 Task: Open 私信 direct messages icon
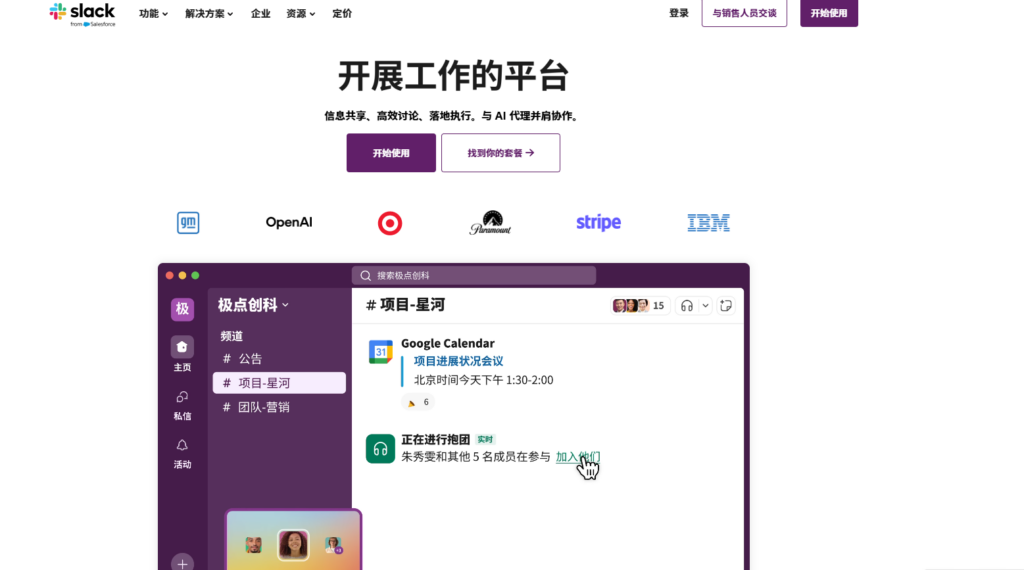182,396
